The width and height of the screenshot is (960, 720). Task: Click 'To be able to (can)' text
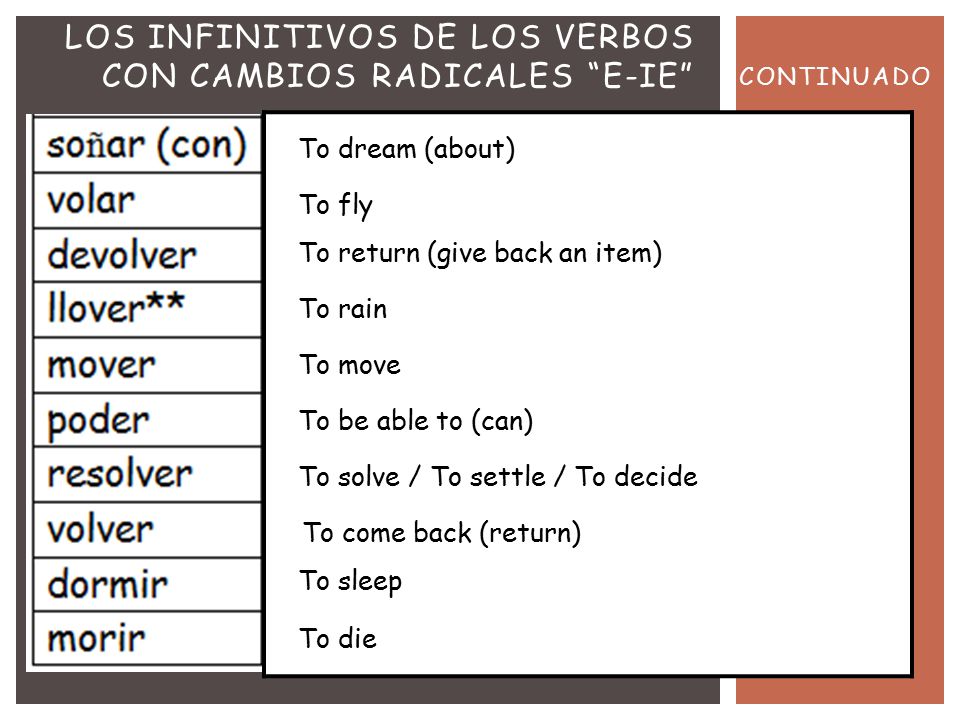coord(416,421)
